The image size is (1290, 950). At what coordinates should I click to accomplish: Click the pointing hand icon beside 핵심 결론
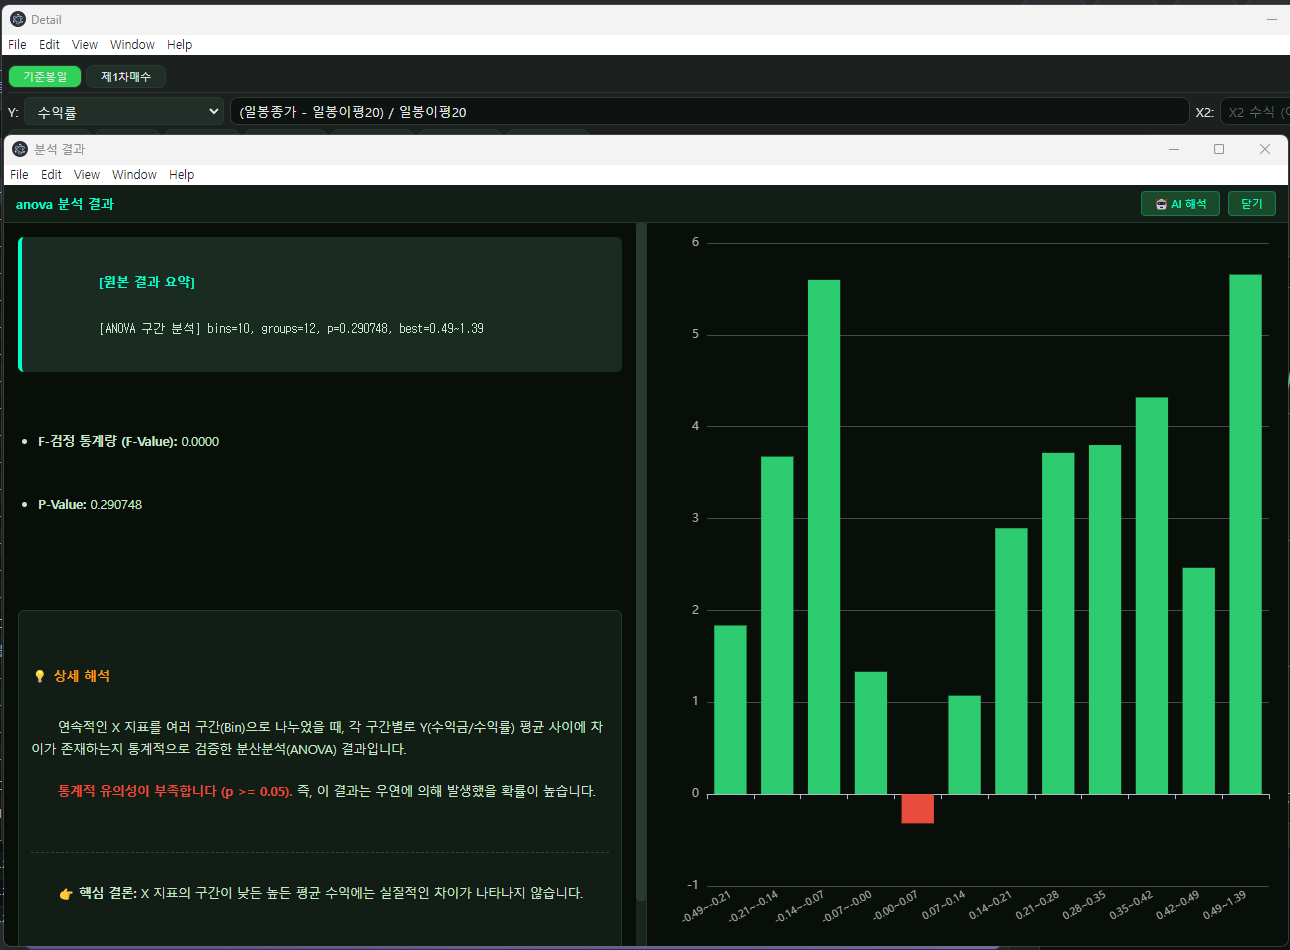(x=66, y=894)
